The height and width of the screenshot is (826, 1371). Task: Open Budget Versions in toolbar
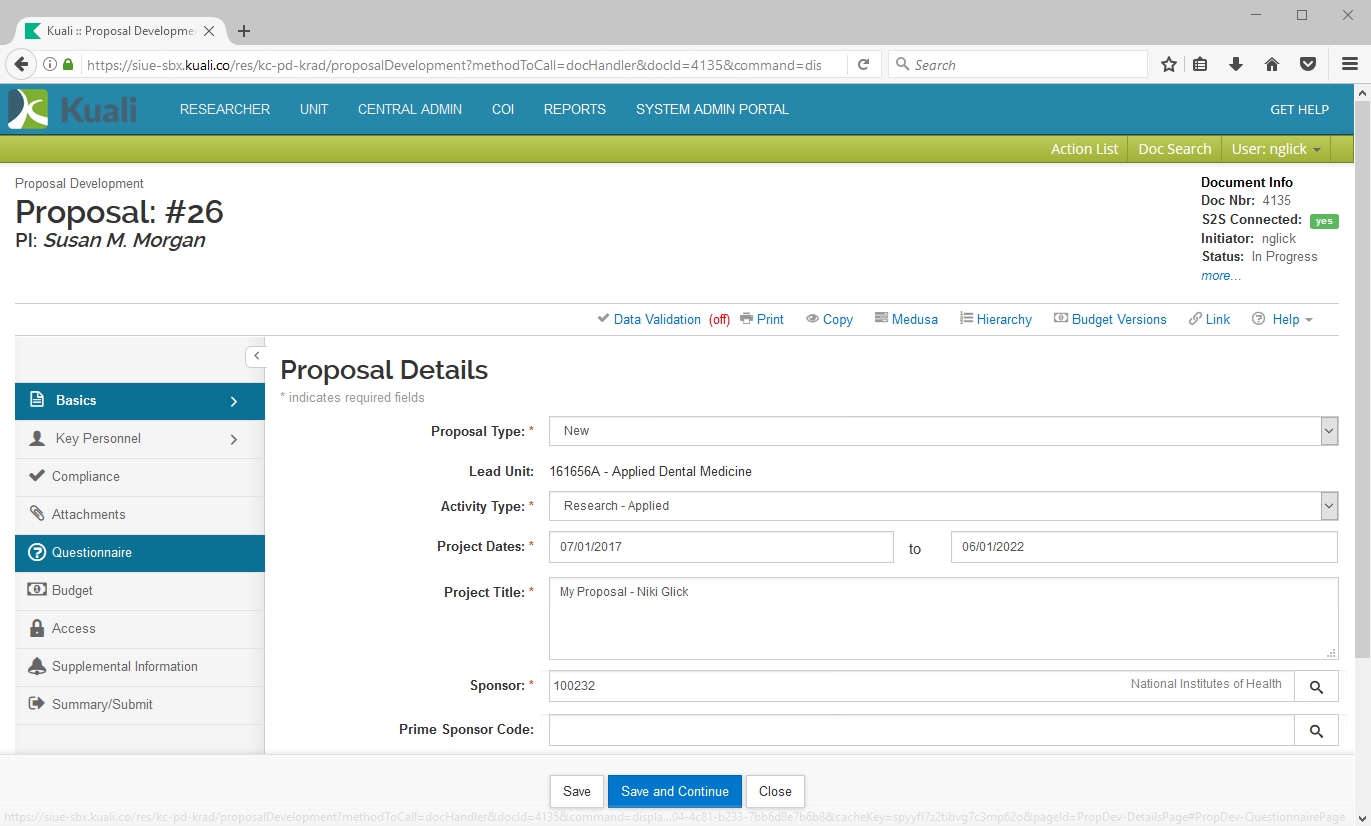(1110, 319)
